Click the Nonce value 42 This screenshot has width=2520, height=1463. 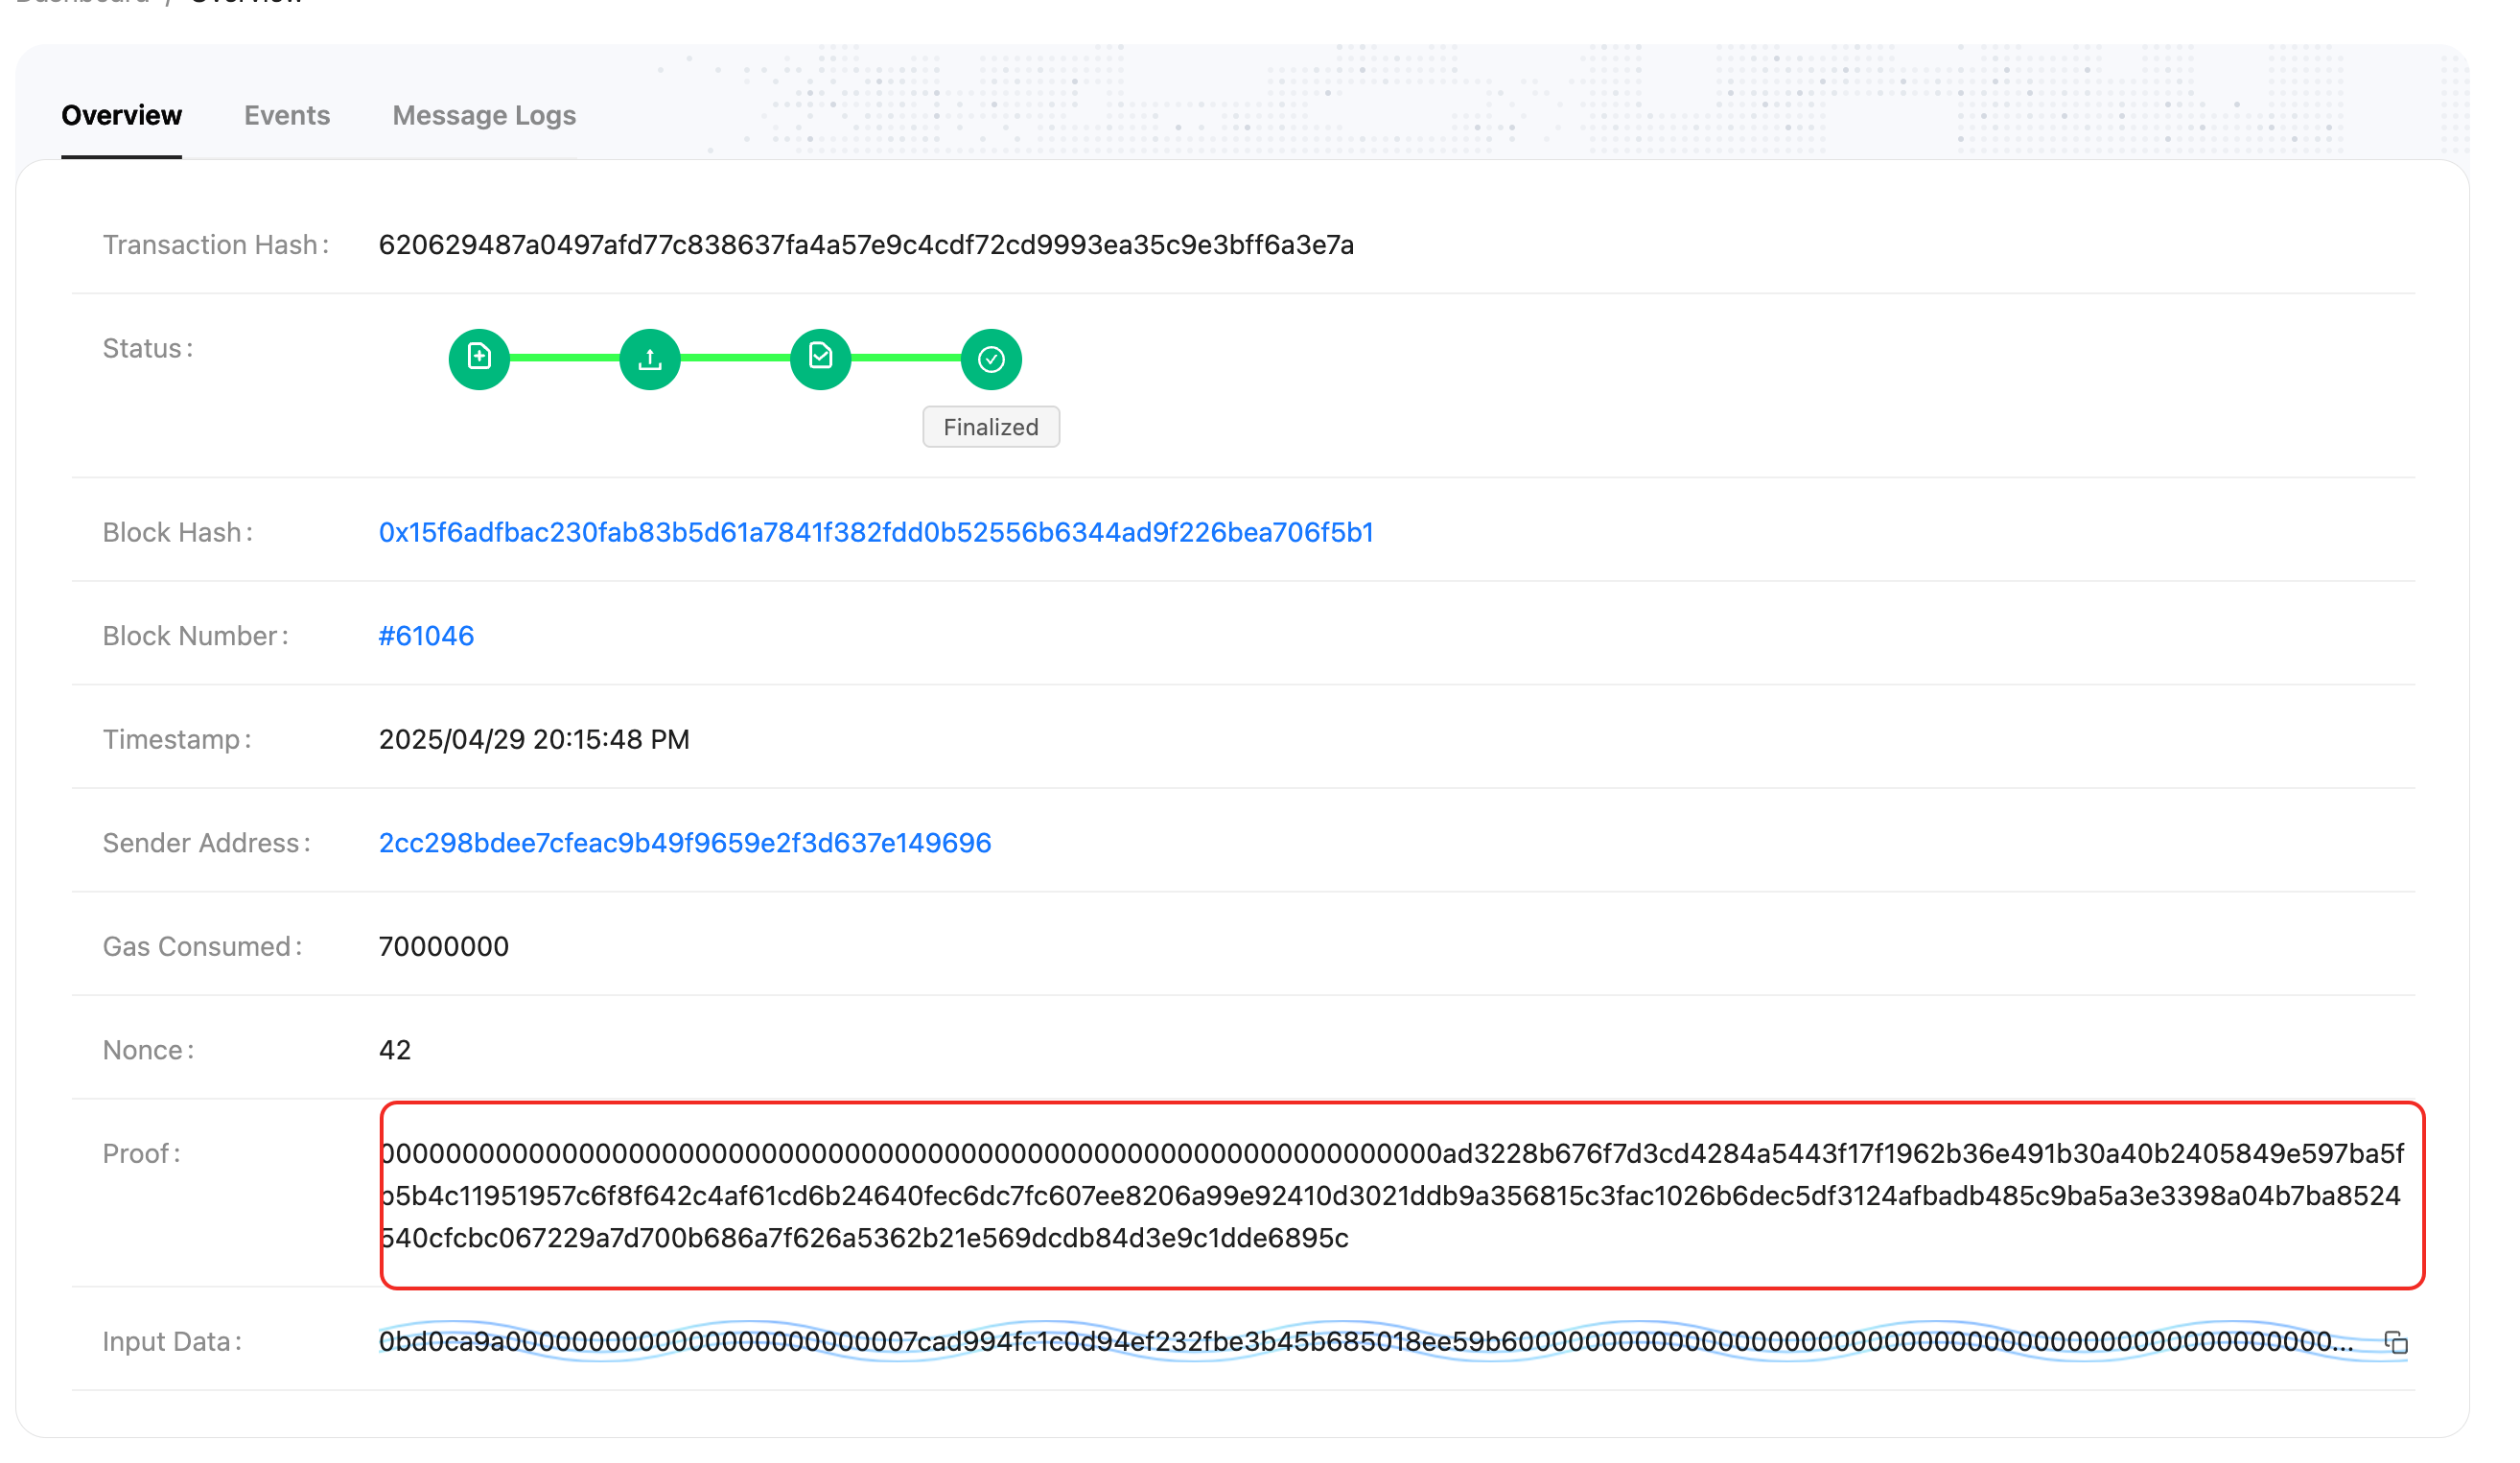(394, 1049)
